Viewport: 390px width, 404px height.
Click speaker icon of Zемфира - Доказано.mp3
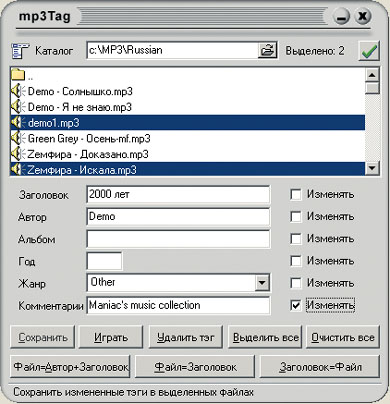click(18, 154)
